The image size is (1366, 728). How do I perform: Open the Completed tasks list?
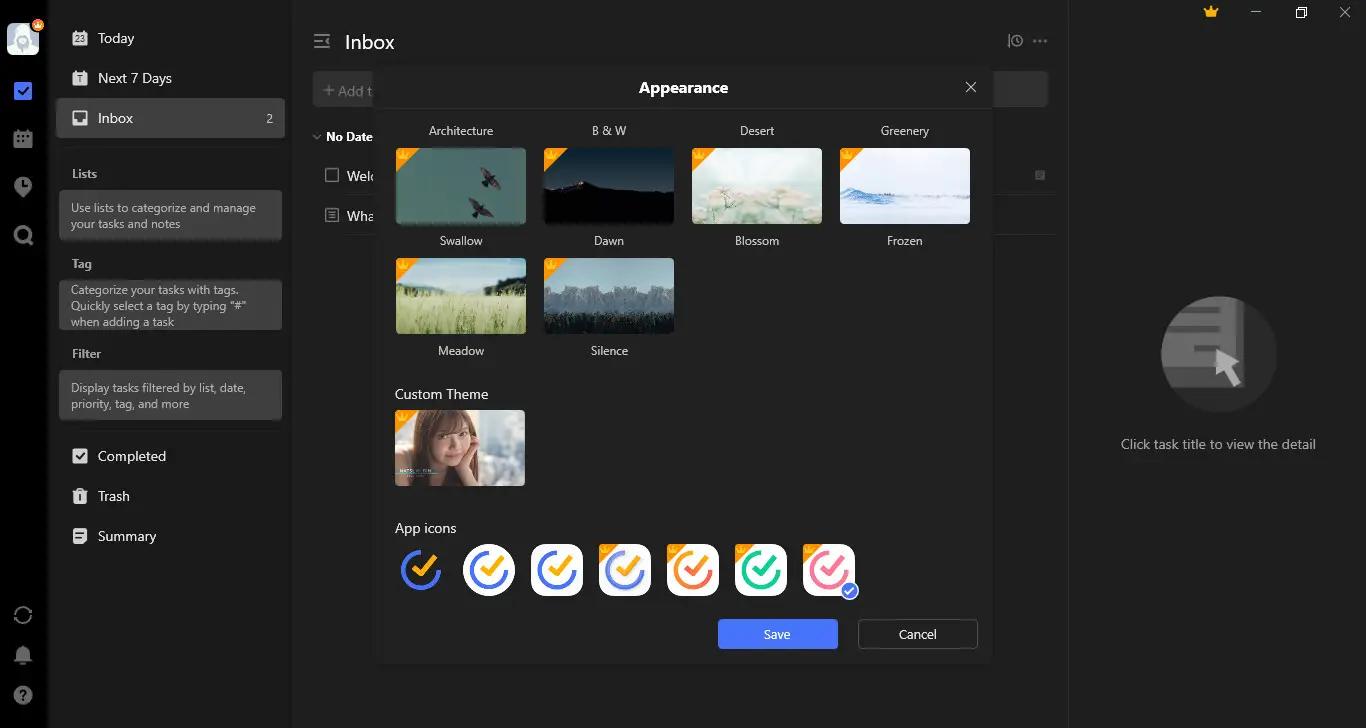(x=131, y=456)
